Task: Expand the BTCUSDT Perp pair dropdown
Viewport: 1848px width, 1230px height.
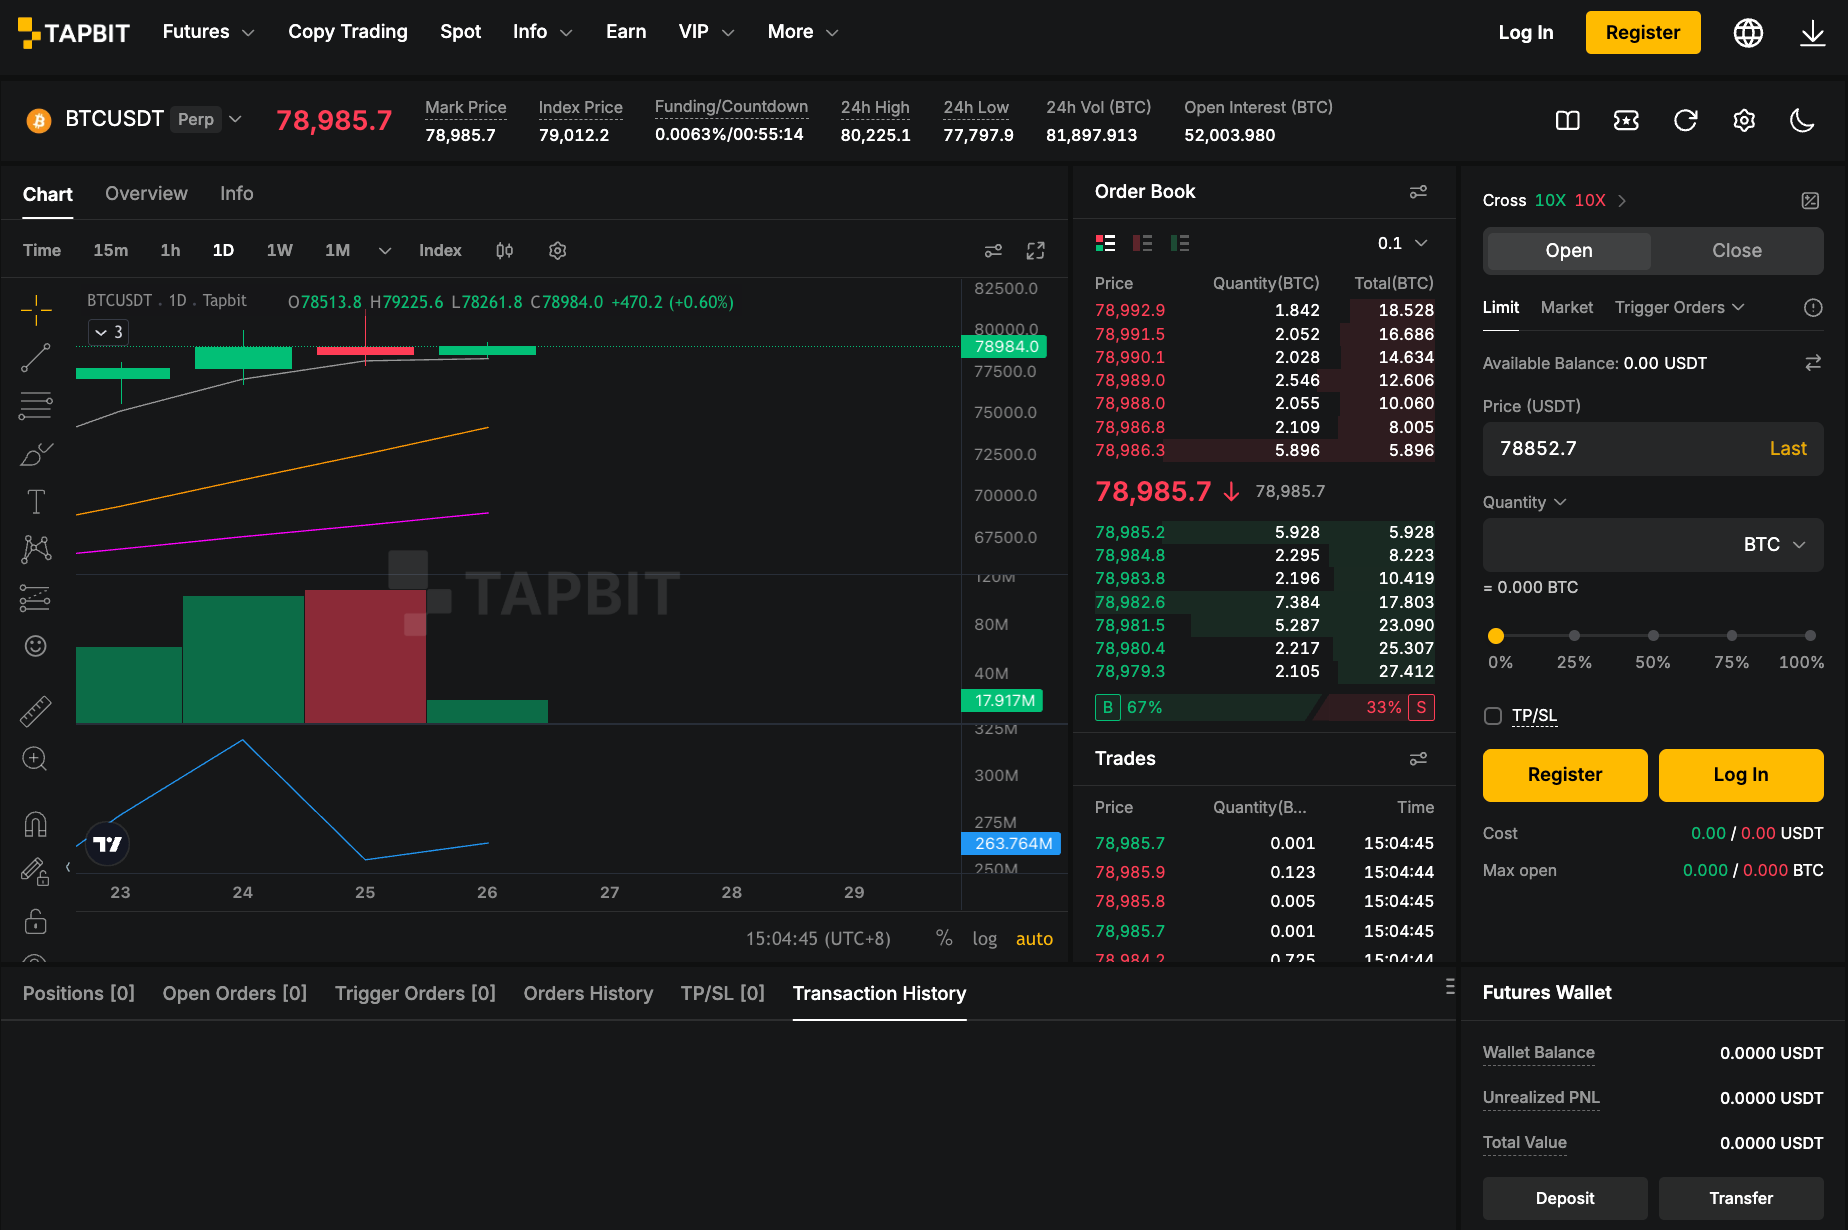Action: click(236, 119)
